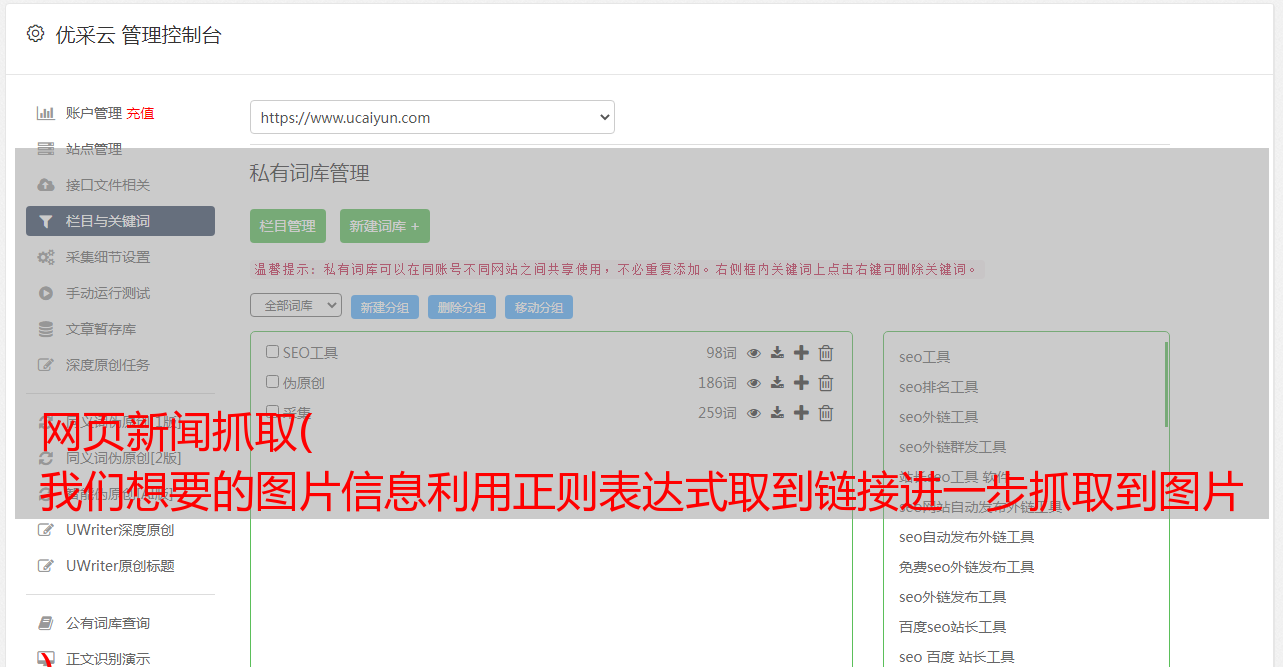The image size is (1283, 667).
Task: Select the keyword 百度seo站长工具
Action: pyautogui.click(x=952, y=627)
